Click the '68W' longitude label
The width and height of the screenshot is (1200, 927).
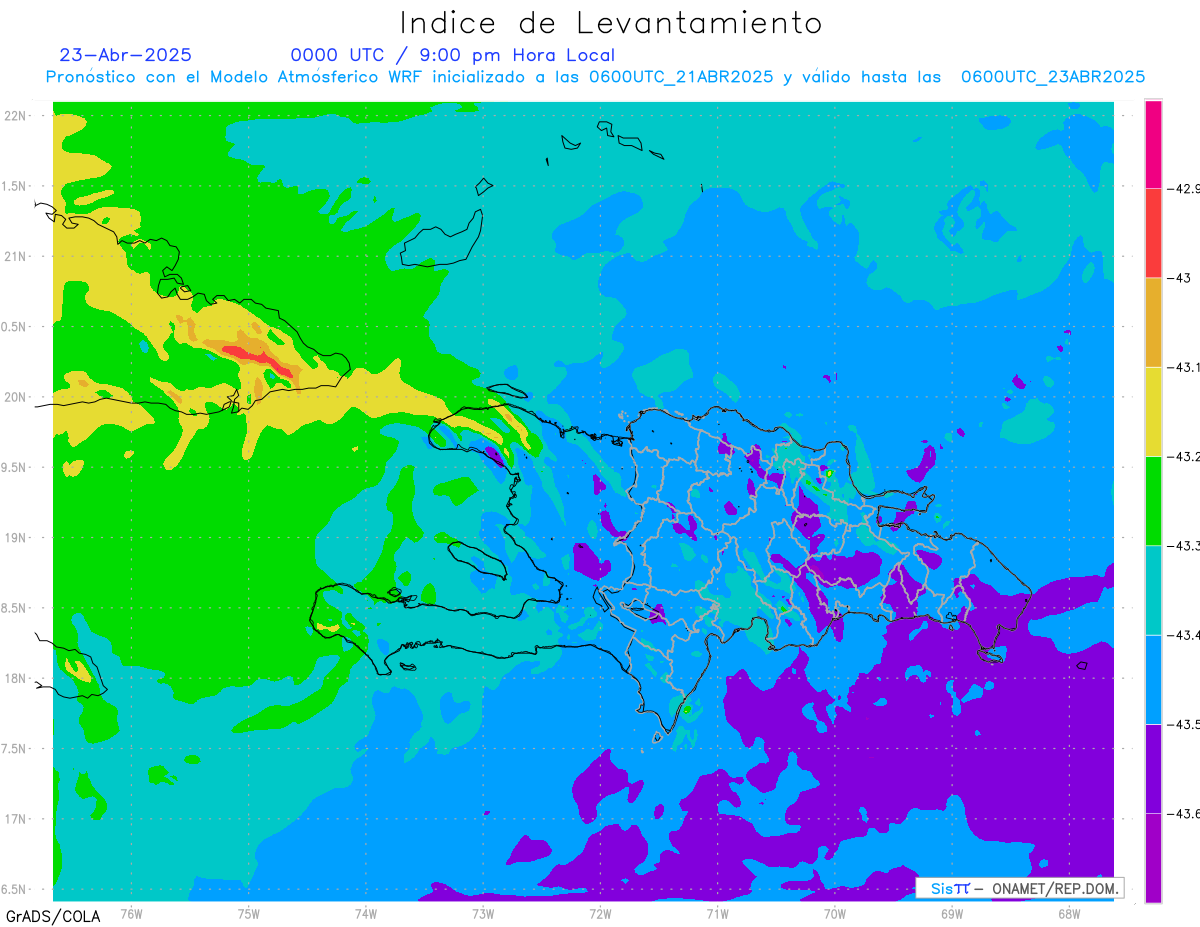click(x=1069, y=913)
